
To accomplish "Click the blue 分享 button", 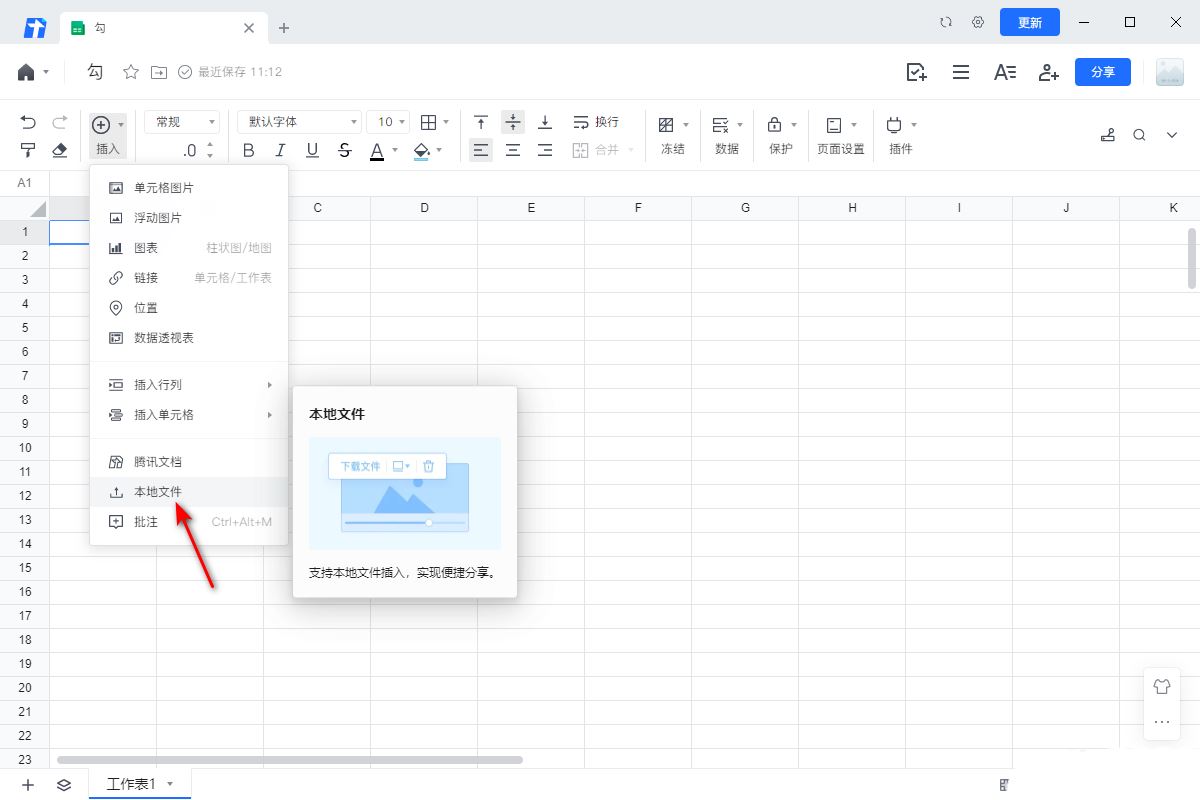I will click(1103, 72).
